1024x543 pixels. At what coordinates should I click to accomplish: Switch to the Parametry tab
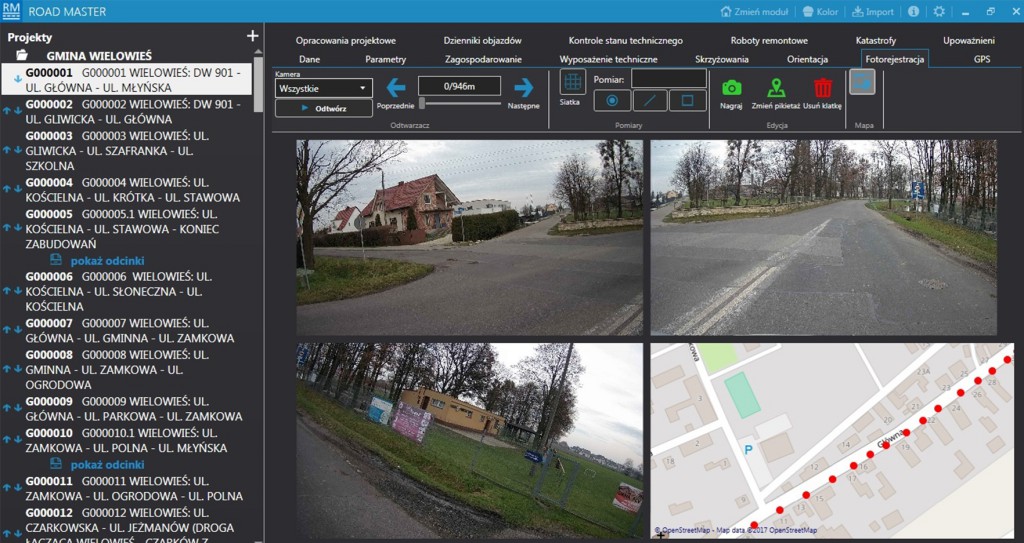pyautogui.click(x=385, y=59)
